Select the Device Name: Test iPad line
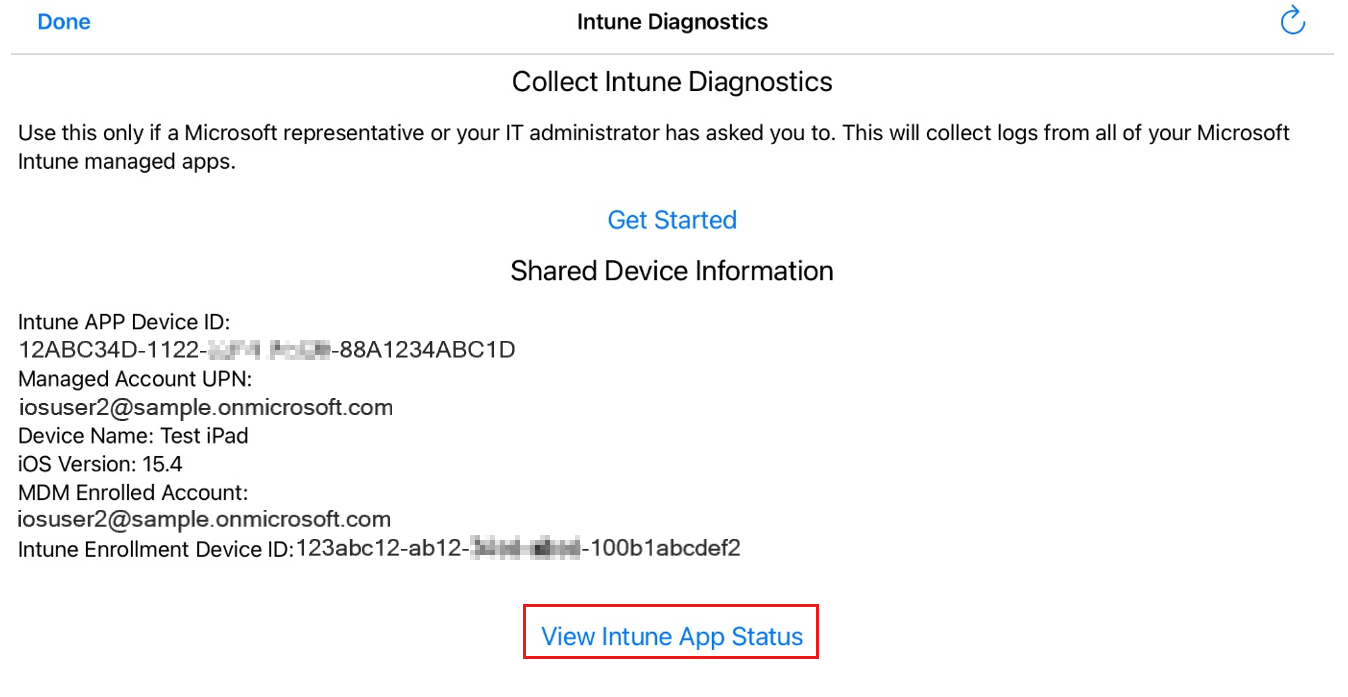Viewport: 1348px width, 697px height. click(x=133, y=436)
